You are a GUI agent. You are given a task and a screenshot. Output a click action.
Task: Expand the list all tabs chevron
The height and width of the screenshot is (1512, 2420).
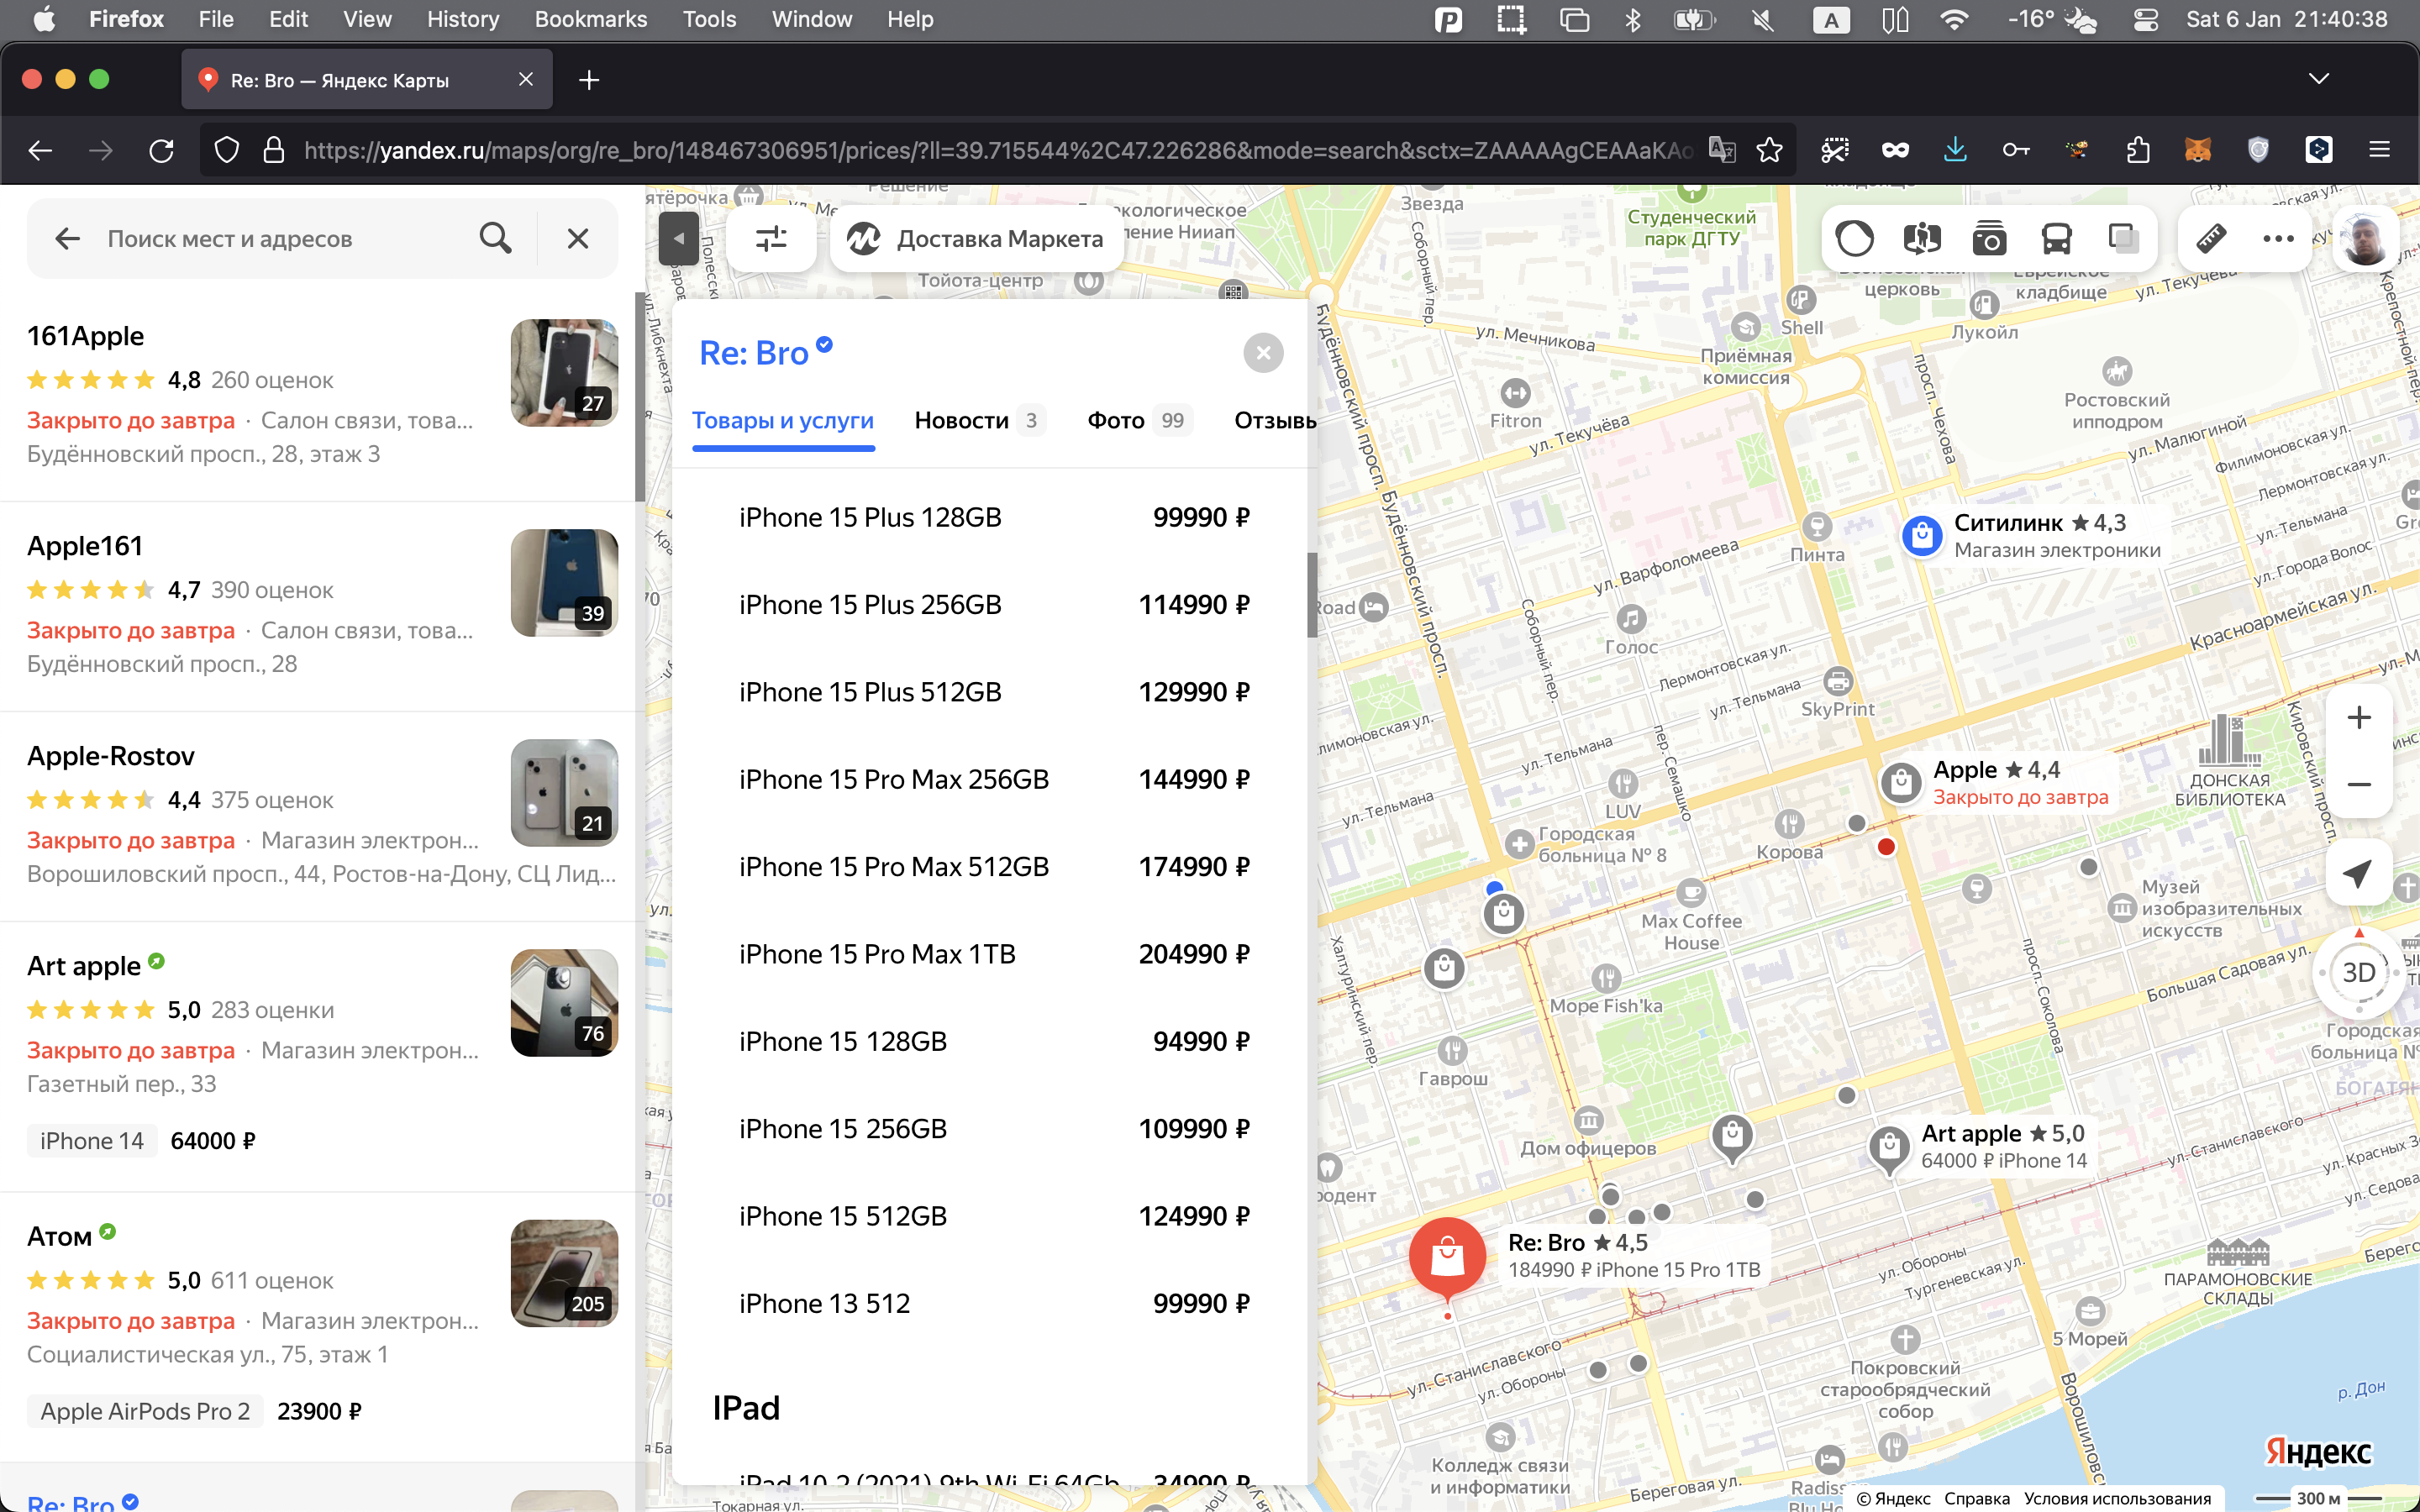[2319, 79]
